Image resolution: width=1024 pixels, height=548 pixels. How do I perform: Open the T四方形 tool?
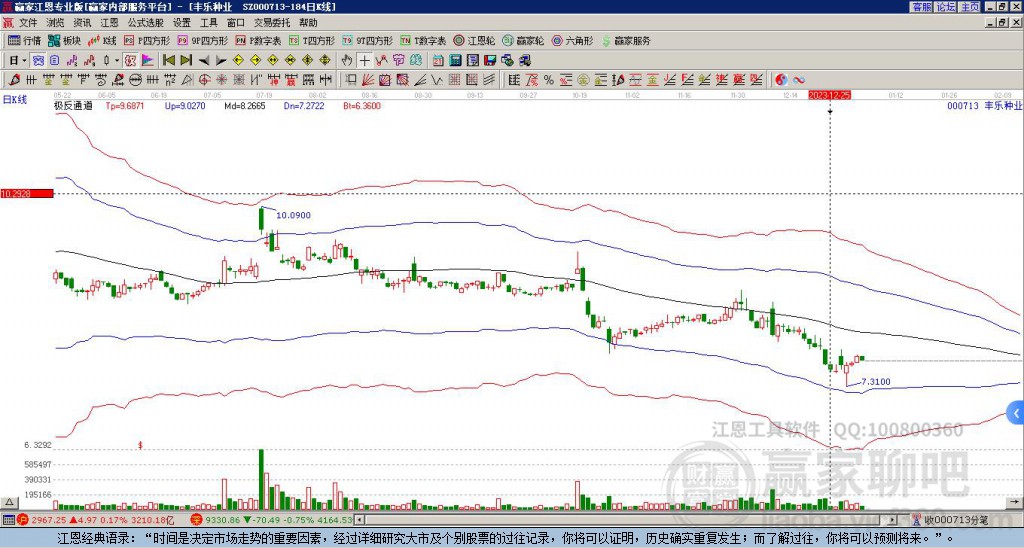(x=312, y=40)
